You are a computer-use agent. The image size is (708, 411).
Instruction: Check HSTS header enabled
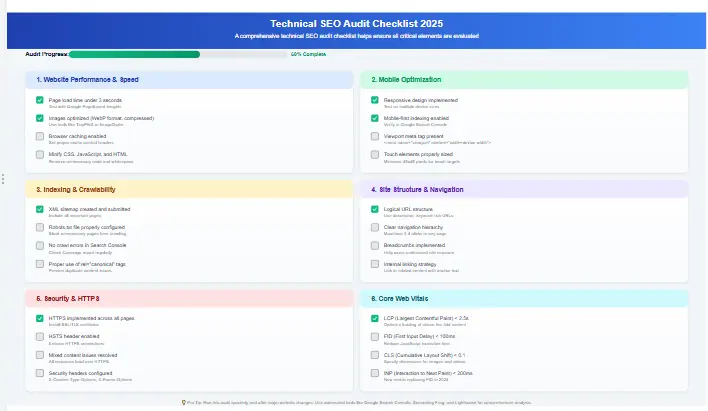point(40,336)
